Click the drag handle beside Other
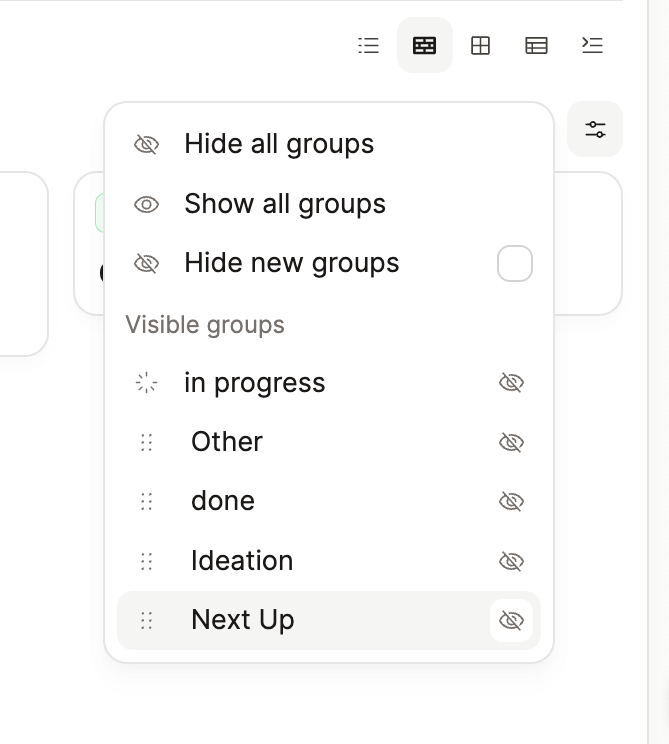 click(146, 442)
